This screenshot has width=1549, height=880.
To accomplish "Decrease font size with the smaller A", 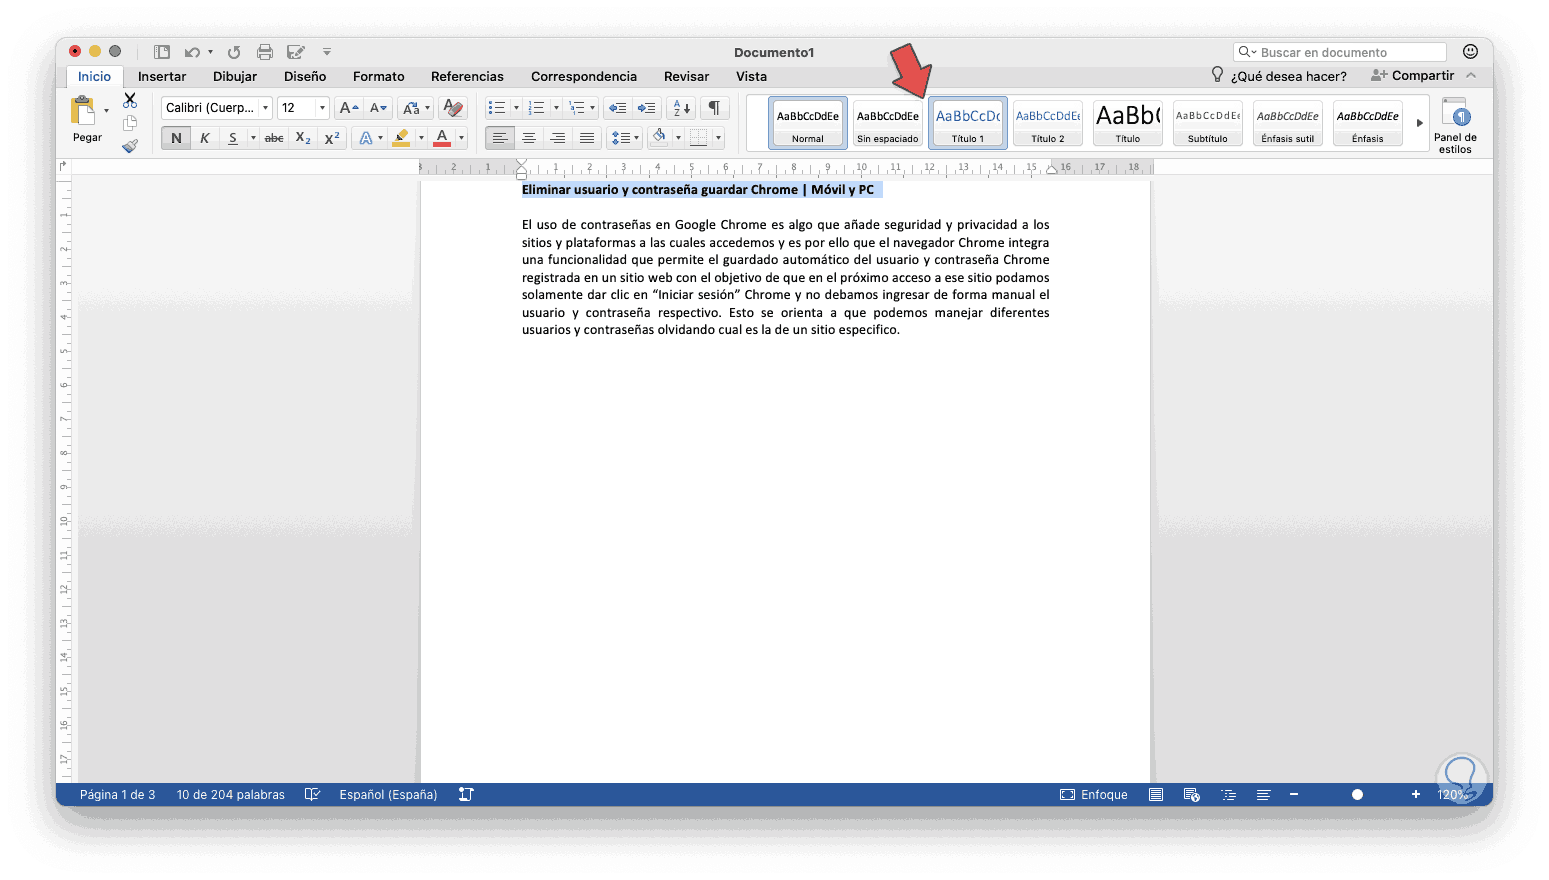I will pyautogui.click(x=377, y=108).
